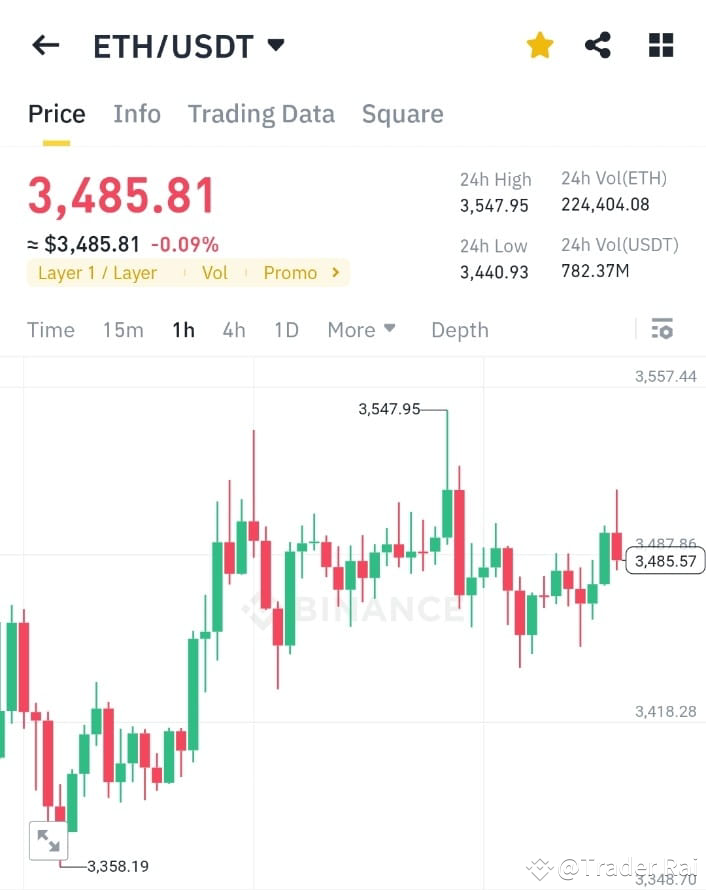This screenshot has width=706, height=890.
Task: Select the Layer 1 / Layer tag
Action: [97, 272]
